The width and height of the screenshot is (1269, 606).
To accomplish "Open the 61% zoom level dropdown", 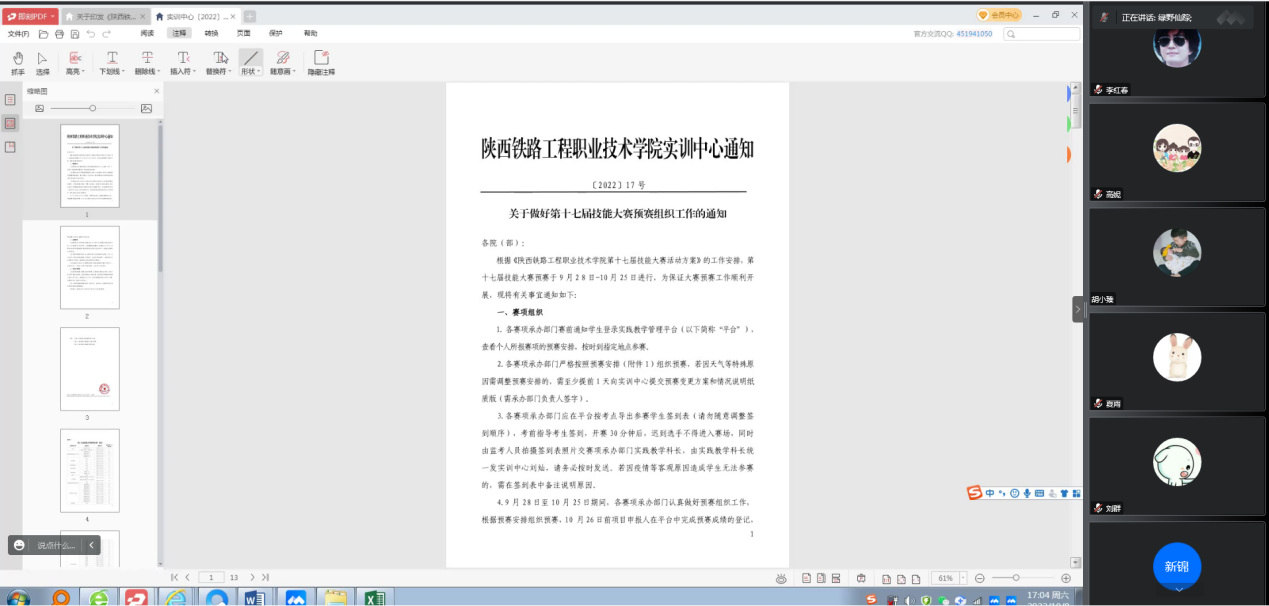I will click(x=963, y=578).
